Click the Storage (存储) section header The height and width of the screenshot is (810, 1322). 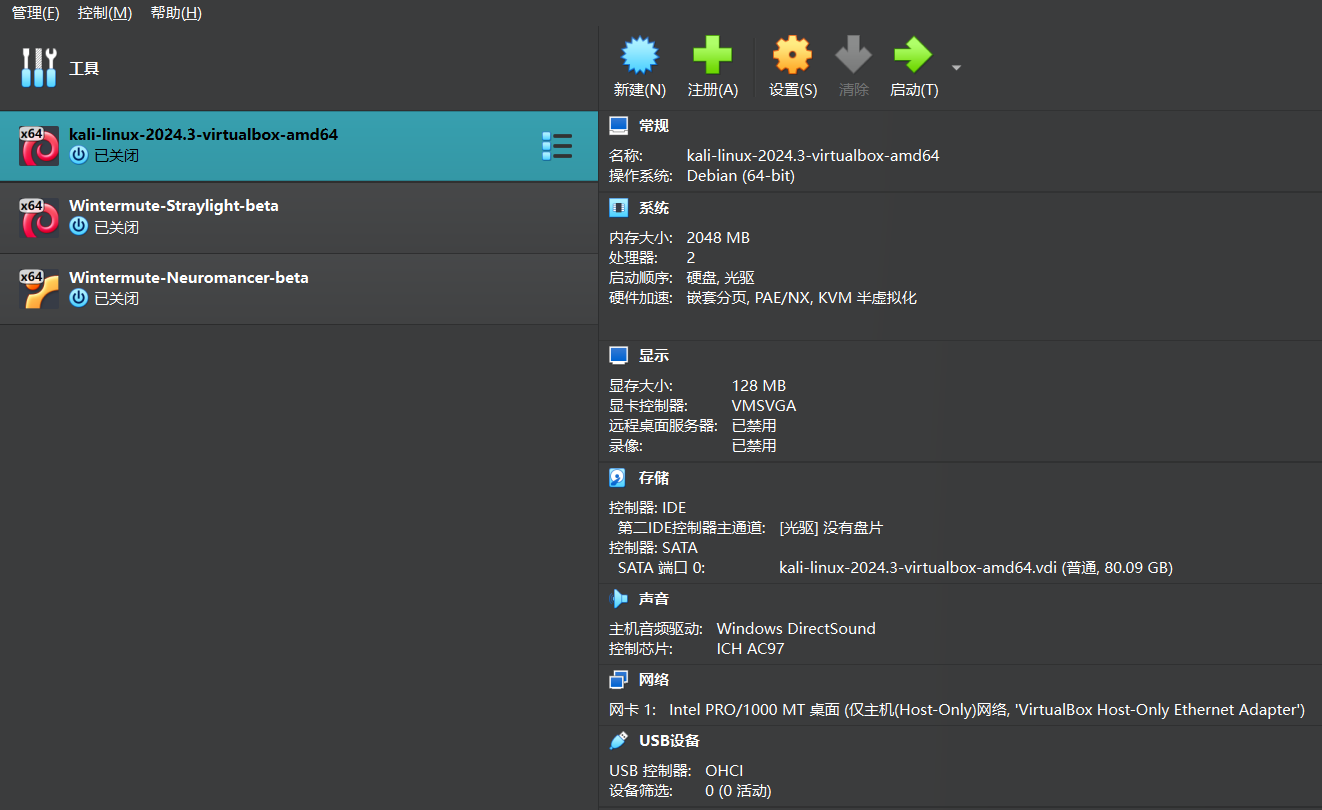pos(653,478)
